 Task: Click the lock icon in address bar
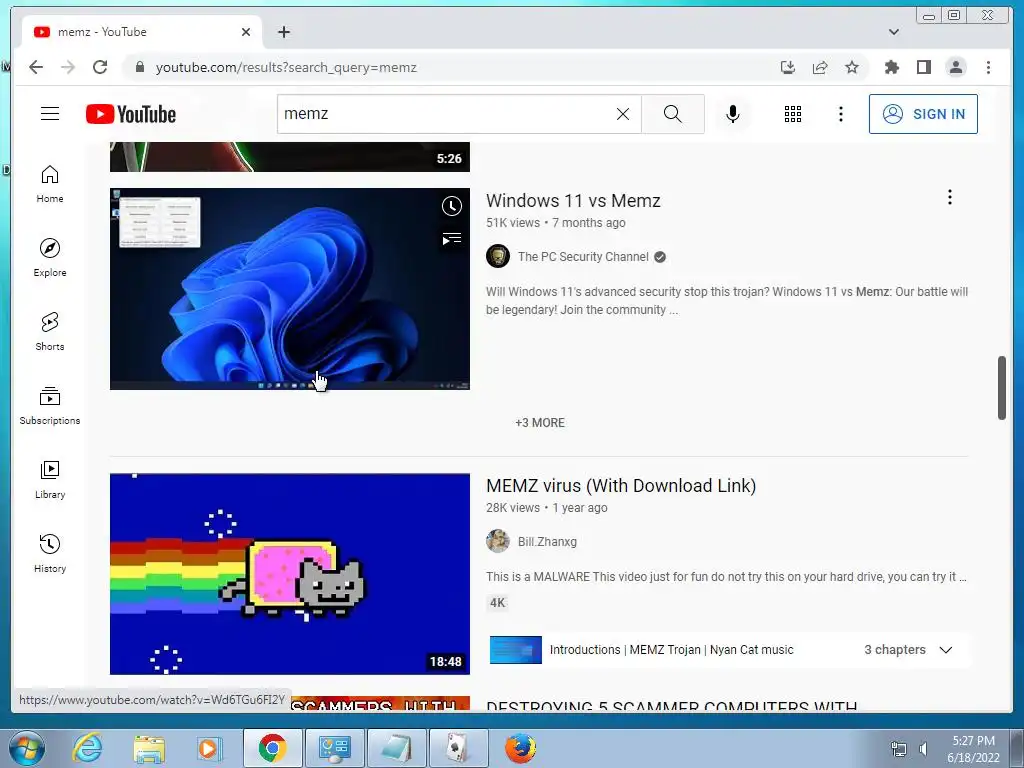coord(139,67)
